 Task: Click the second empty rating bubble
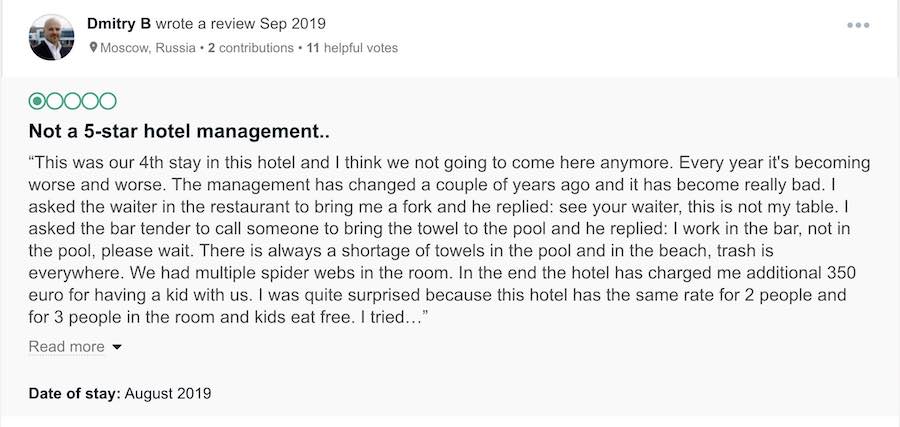pos(56,100)
